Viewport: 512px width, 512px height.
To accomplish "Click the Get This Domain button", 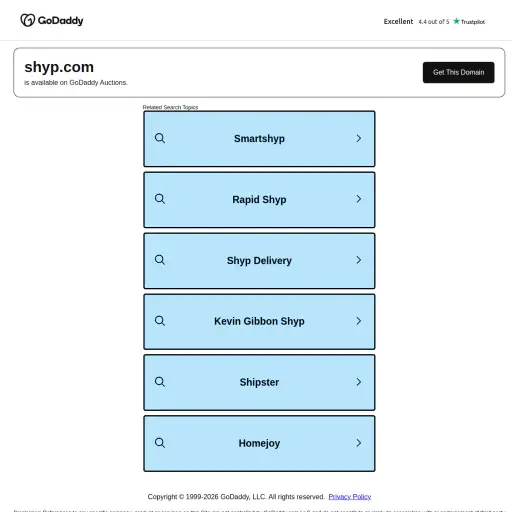I will (458, 72).
